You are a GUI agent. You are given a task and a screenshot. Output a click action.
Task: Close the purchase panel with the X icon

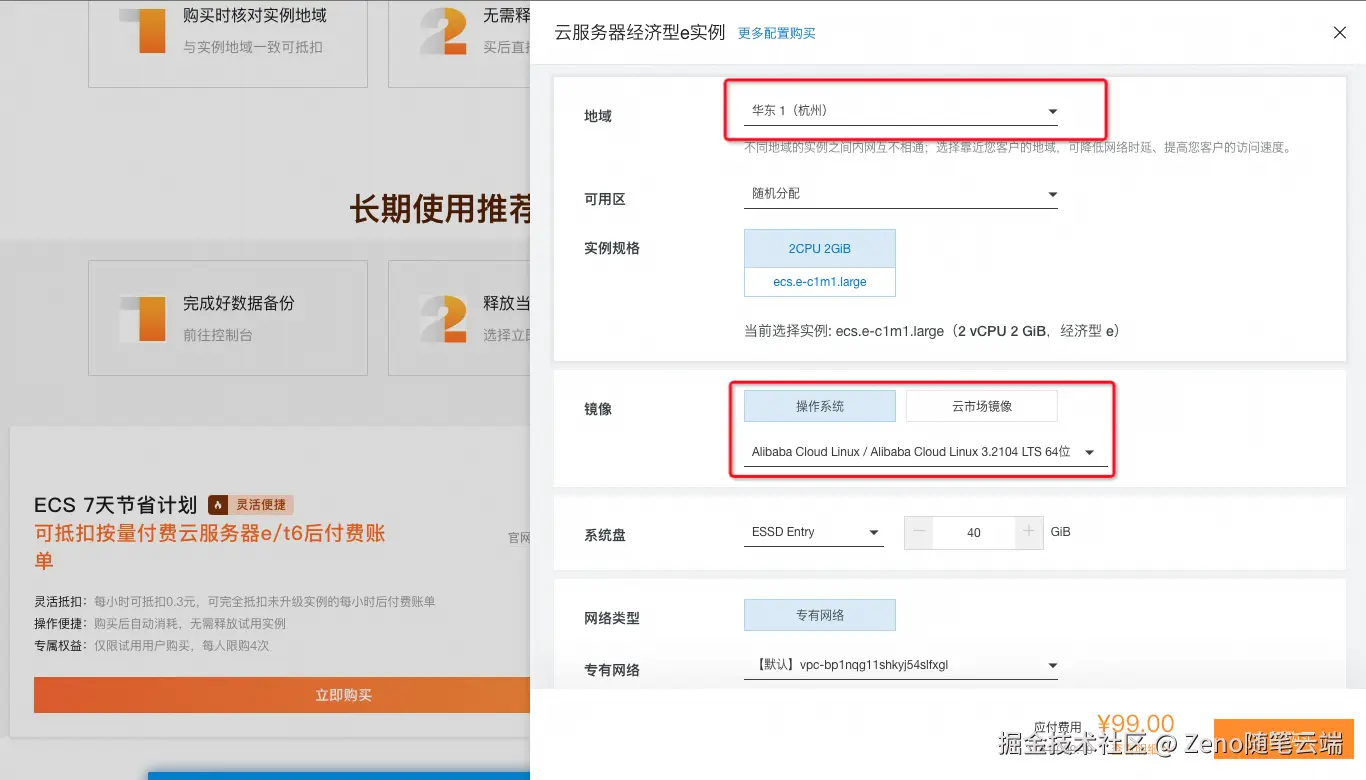click(1340, 33)
